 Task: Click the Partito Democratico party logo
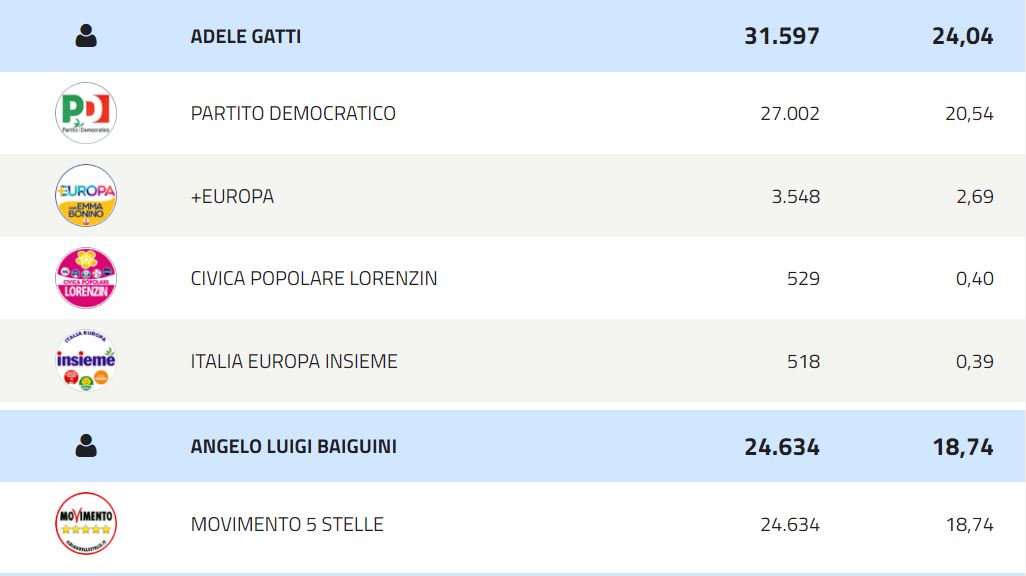(x=86, y=113)
